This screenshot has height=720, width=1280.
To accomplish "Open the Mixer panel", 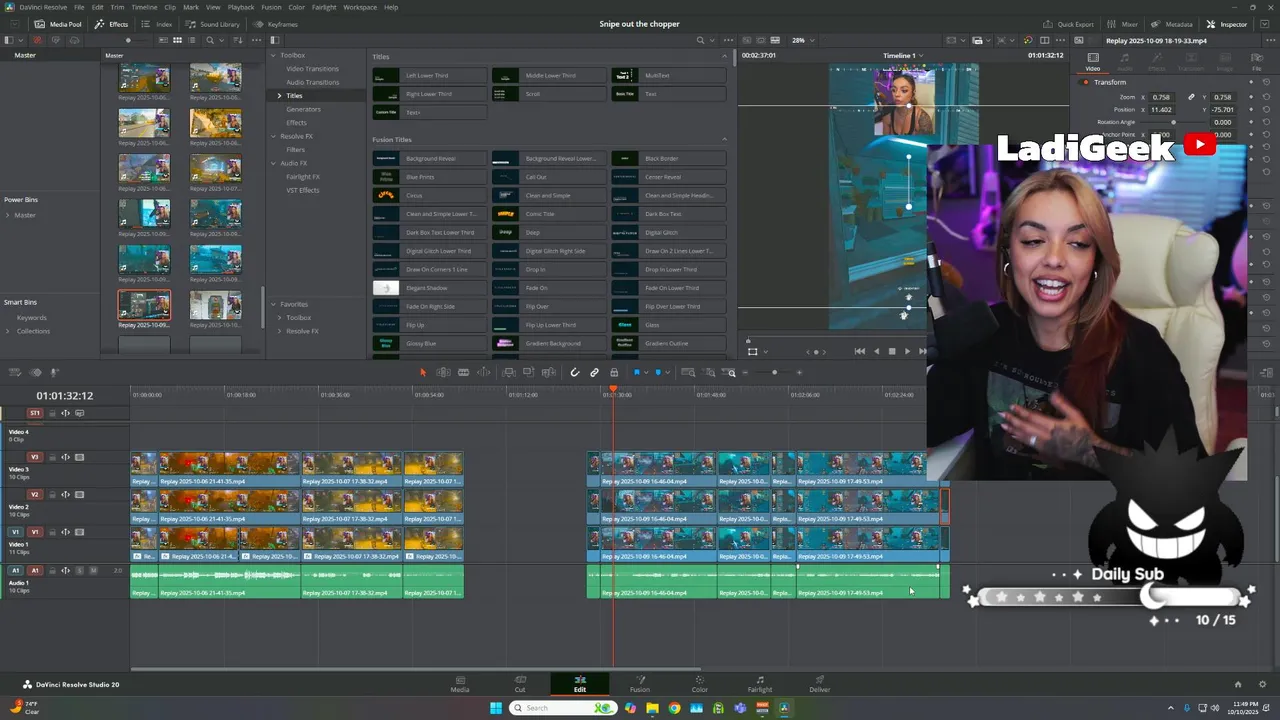I will [1122, 24].
